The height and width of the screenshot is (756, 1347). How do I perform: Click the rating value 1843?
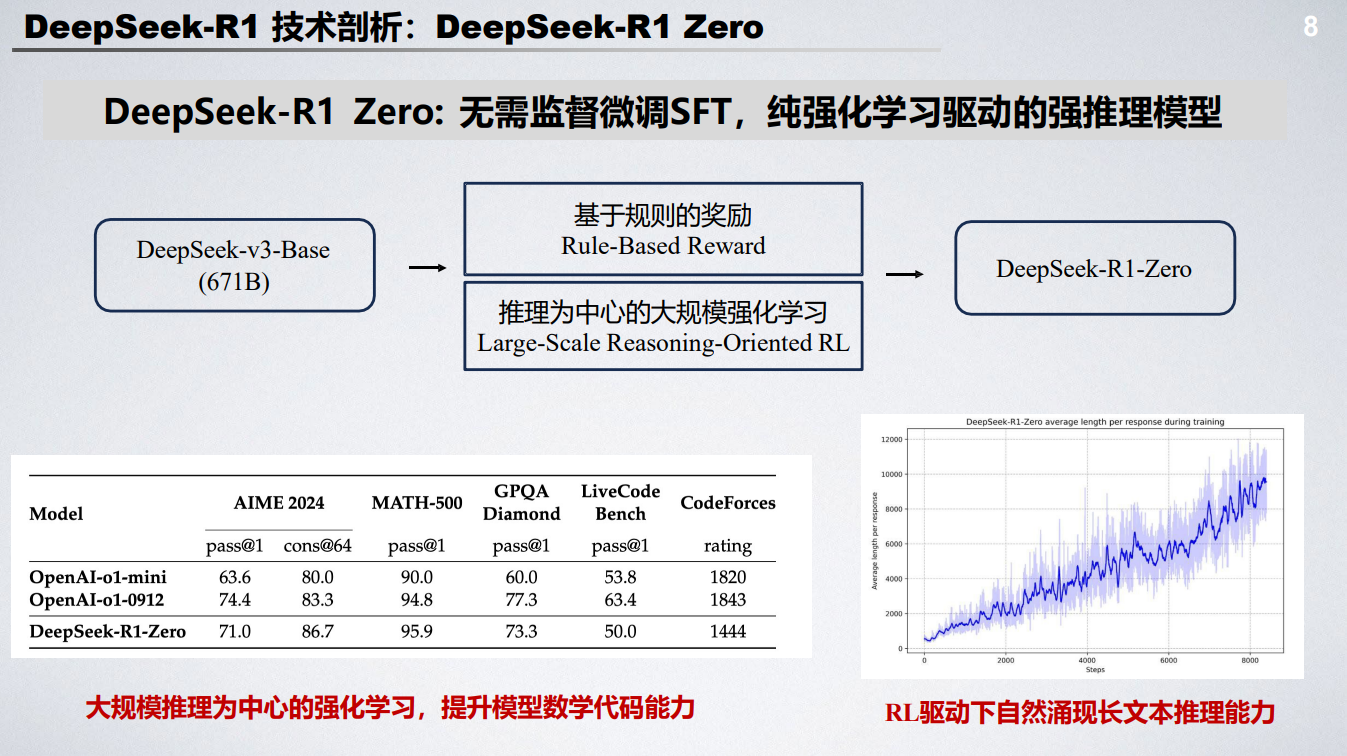[x=728, y=600]
